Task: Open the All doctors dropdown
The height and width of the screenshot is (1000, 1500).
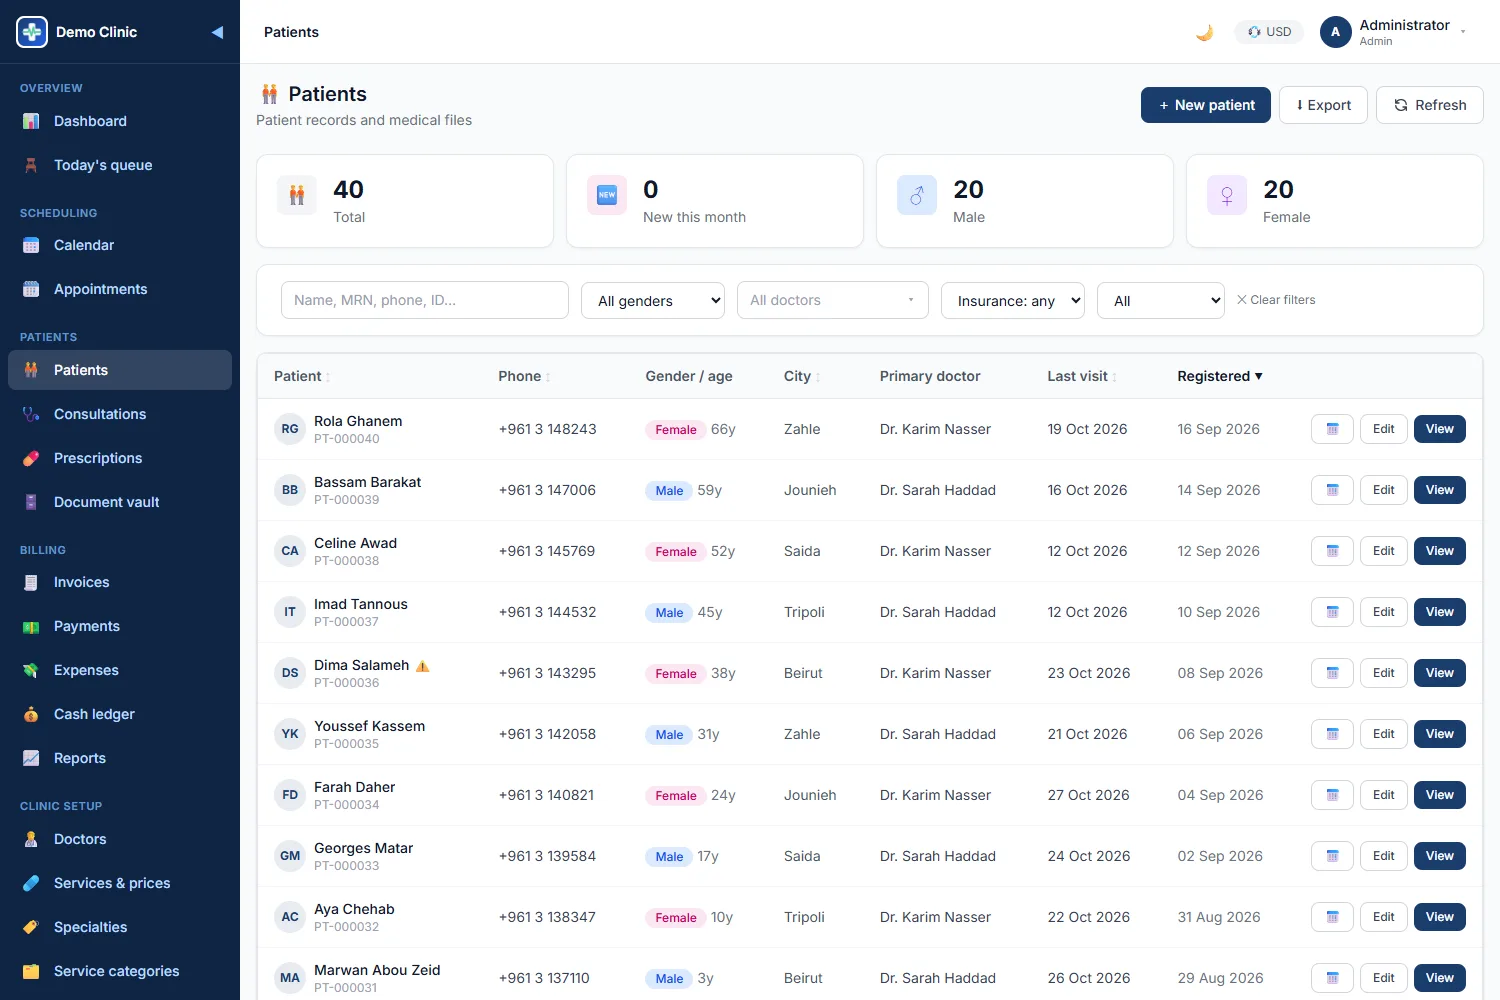Action: [833, 300]
